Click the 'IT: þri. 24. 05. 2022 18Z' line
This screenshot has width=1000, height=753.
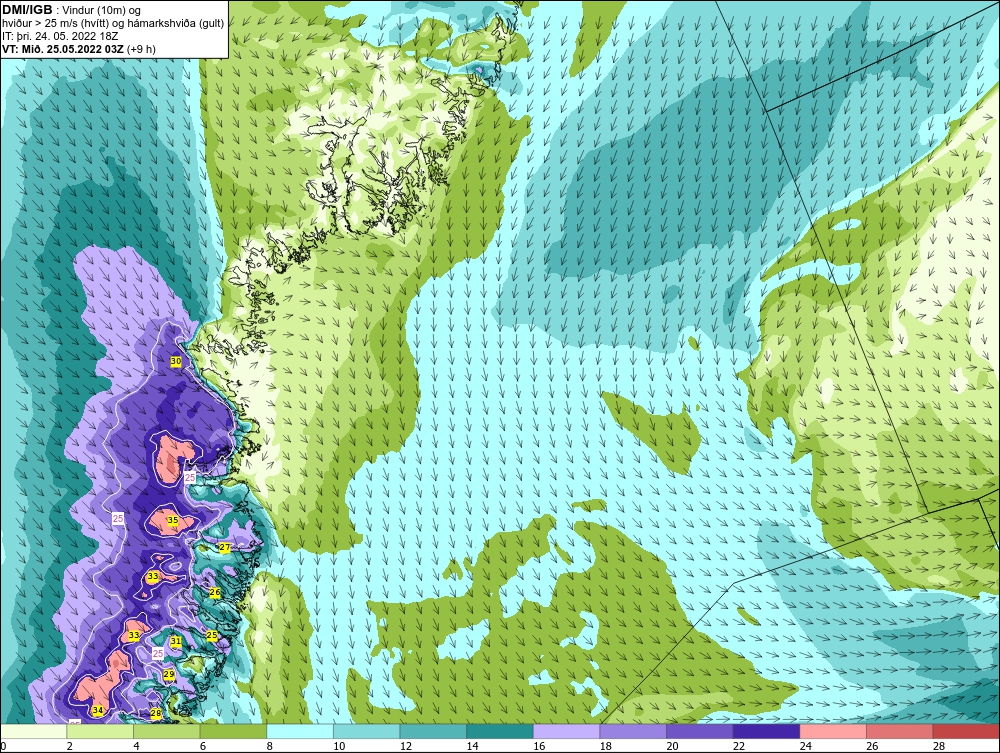click(x=60, y=36)
